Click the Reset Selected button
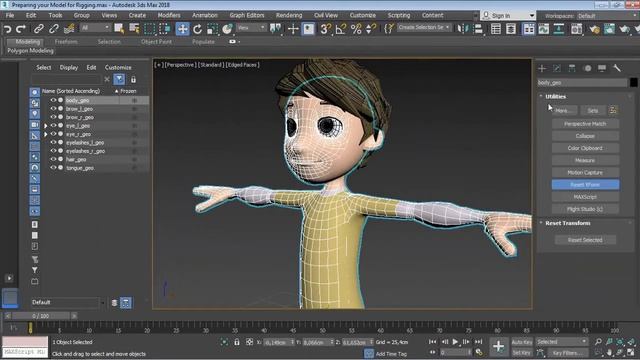This screenshot has width=640, height=360. click(x=585, y=240)
